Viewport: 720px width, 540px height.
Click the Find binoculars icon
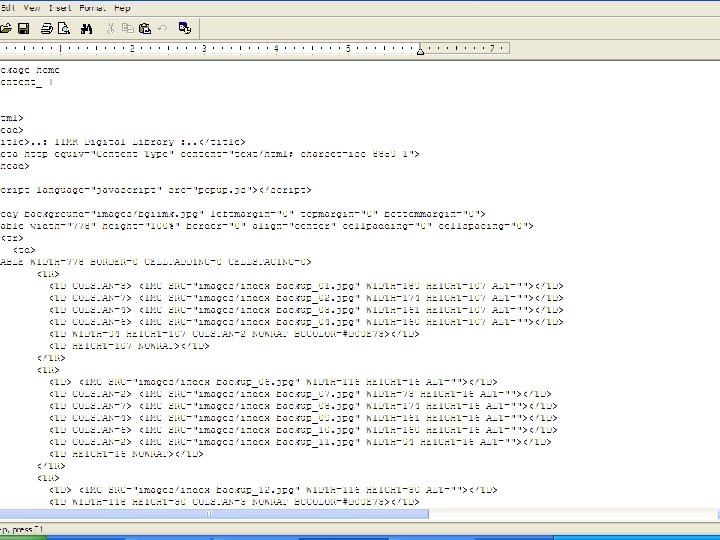86,29
